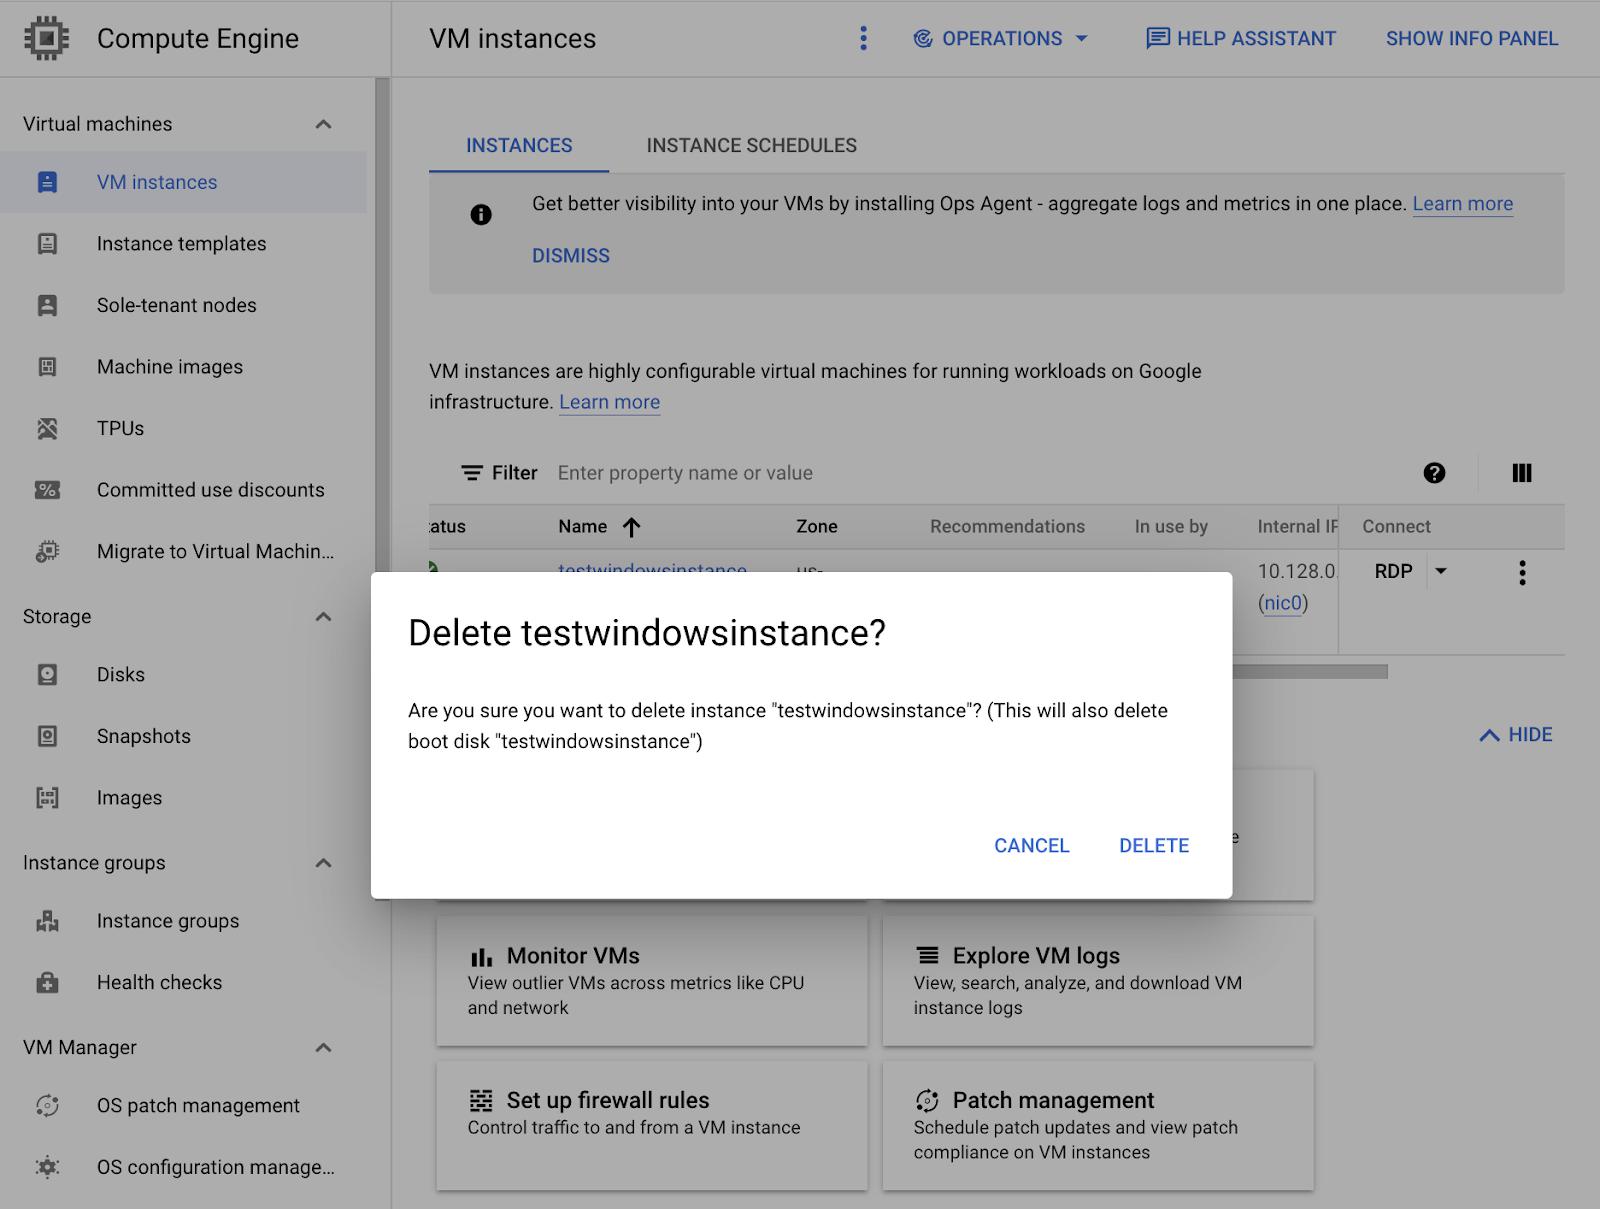This screenshot has height=1209, width=1600.
Task: Collapse the VM Manager section
Action: pyautogui.click(x=323, y=1048)
